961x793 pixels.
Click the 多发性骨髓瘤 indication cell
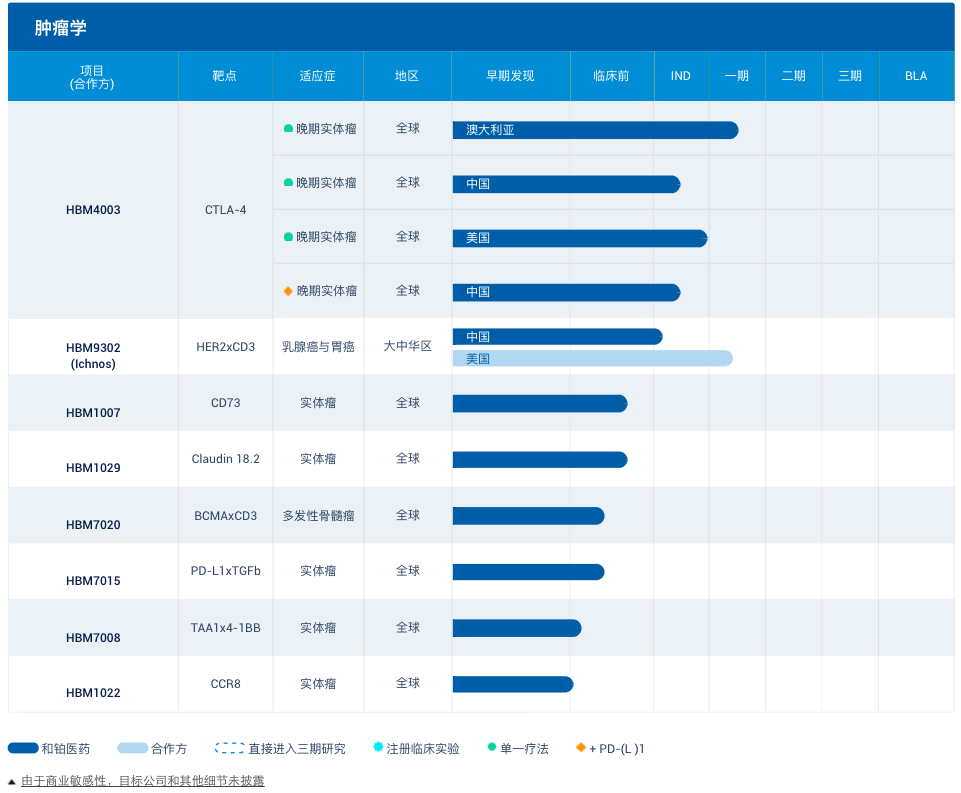318,516
